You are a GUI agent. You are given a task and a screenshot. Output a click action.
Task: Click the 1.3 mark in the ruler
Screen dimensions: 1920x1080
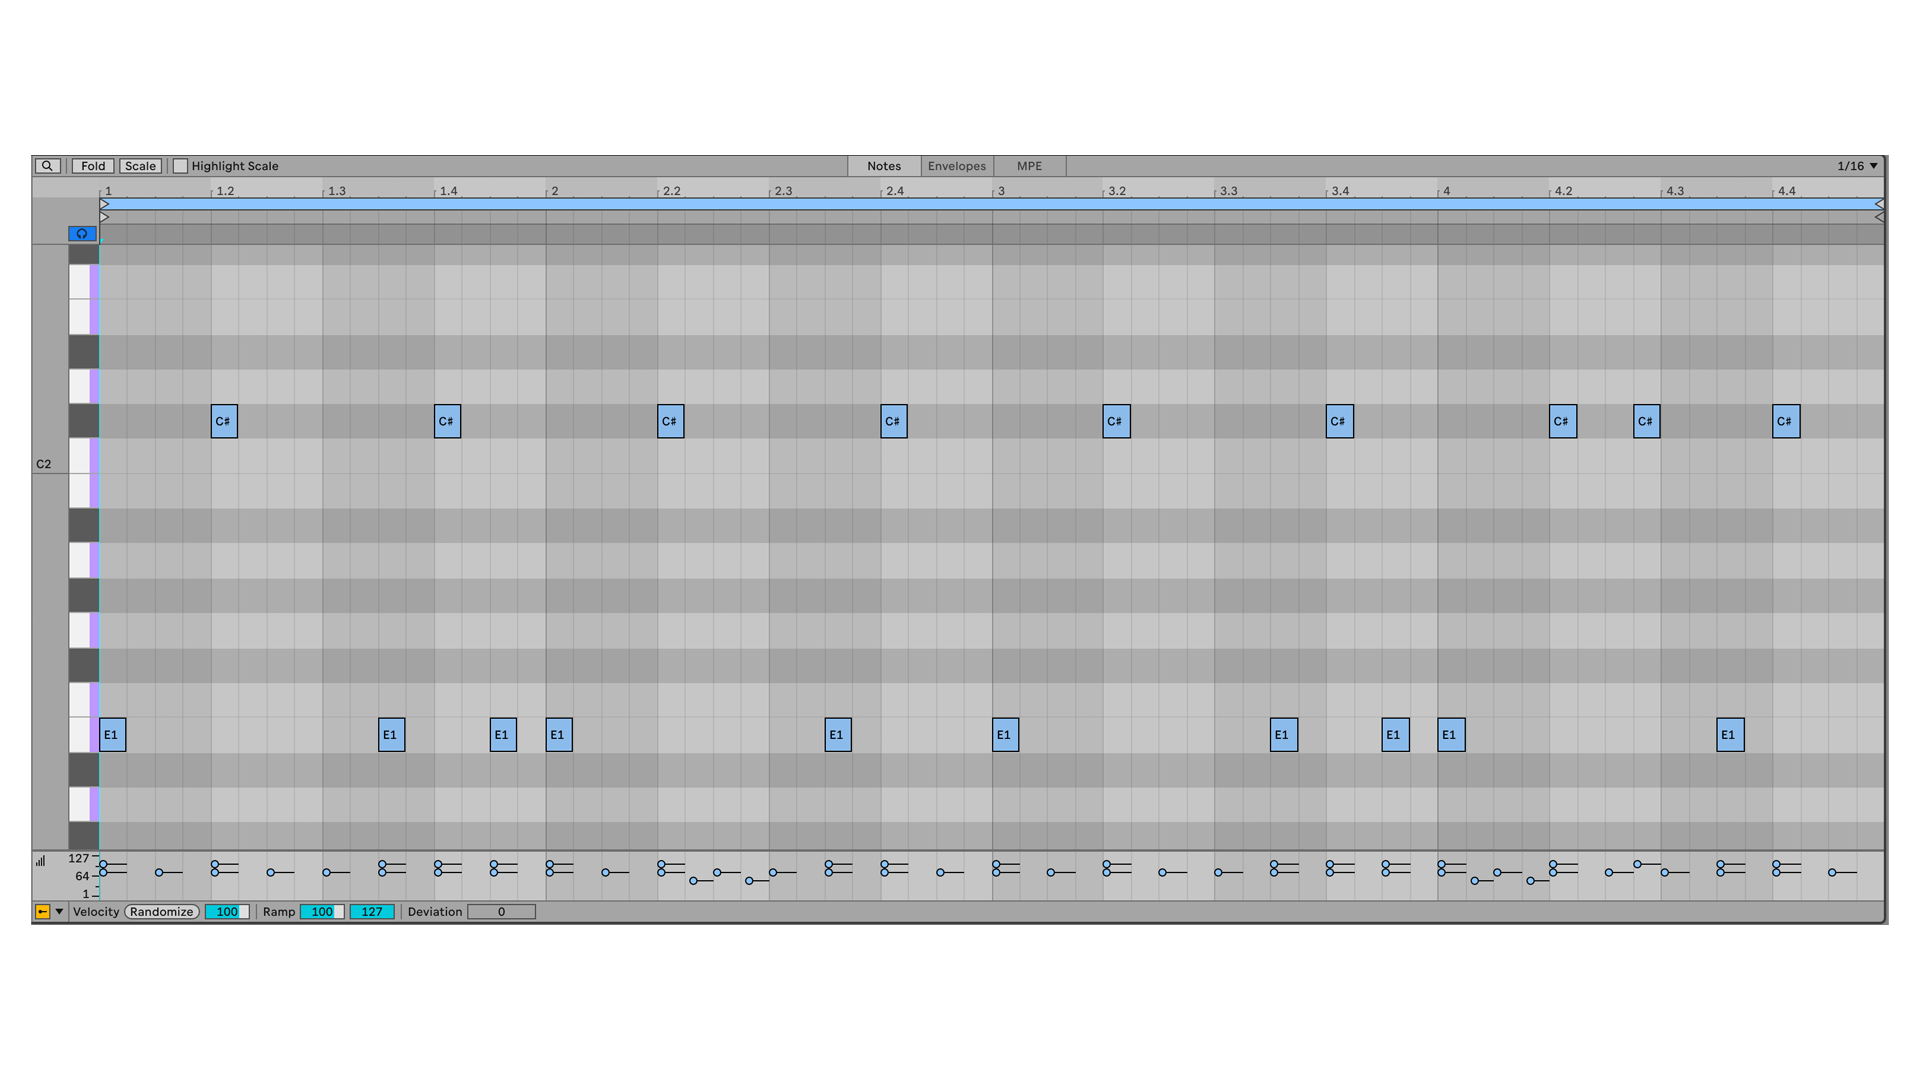coord(337,191)
